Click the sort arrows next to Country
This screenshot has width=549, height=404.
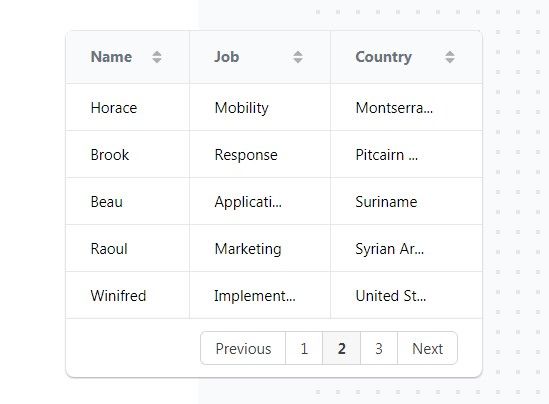[x=450, y=57]
